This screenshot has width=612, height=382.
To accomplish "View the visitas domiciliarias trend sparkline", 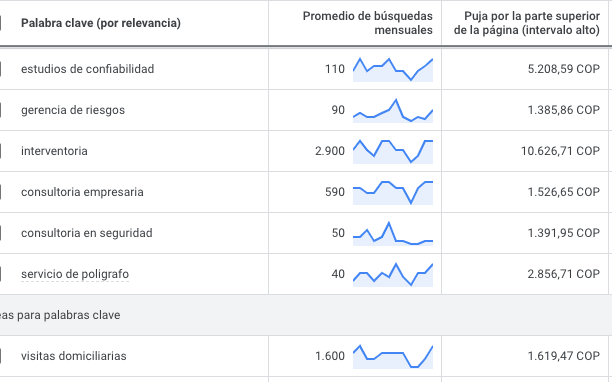I will click(x=393, y=356).
